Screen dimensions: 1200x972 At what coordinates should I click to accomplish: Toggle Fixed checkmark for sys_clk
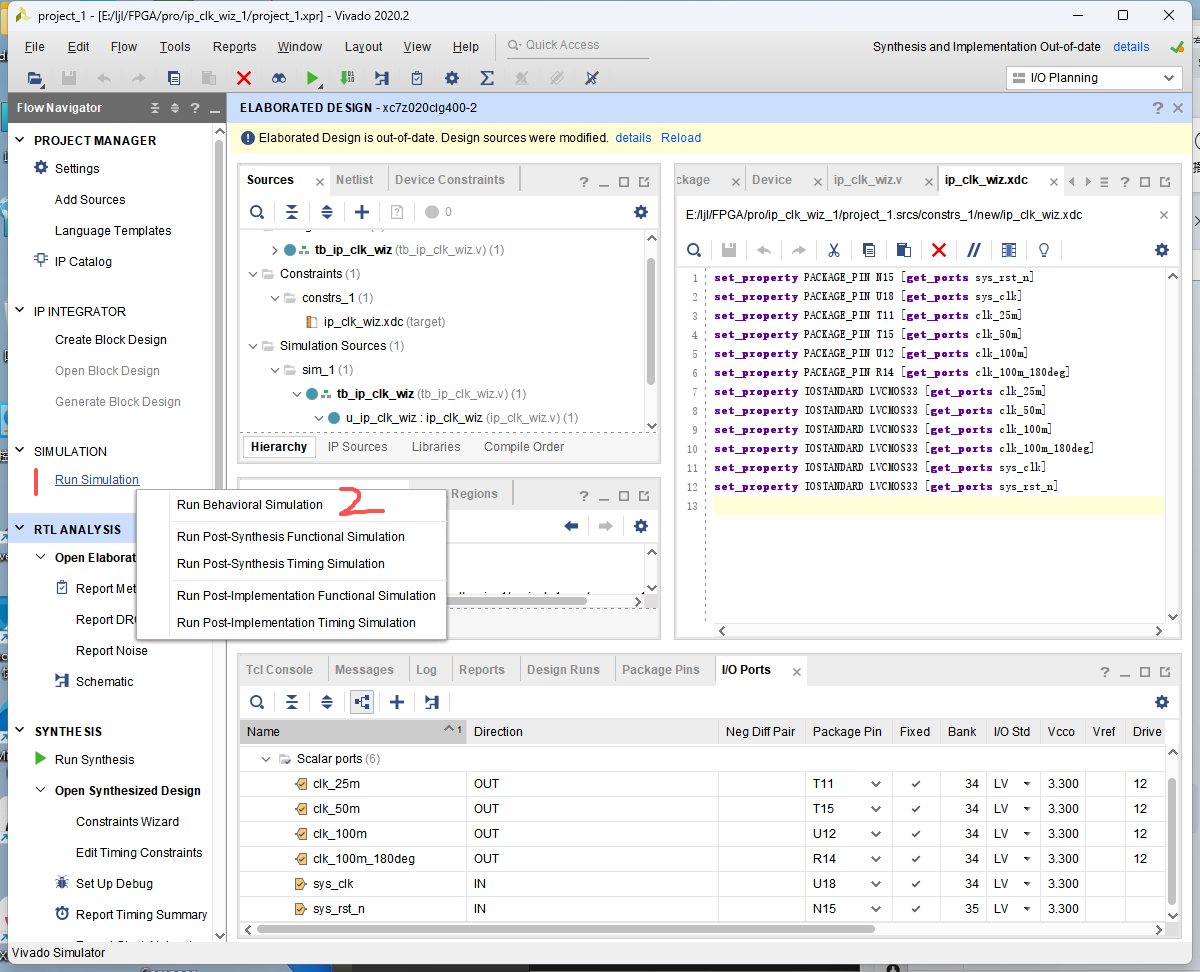[x=915, y=884]
